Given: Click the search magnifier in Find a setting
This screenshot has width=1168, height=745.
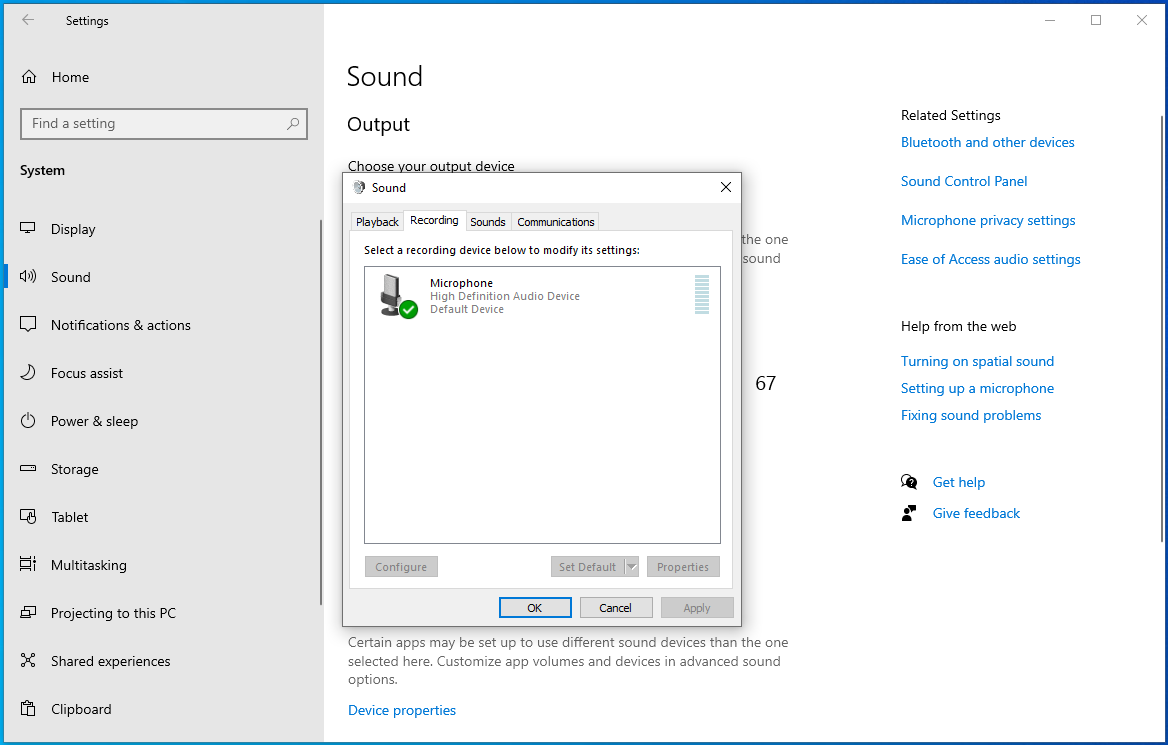Looking at the screenshot, I should 293,124.
